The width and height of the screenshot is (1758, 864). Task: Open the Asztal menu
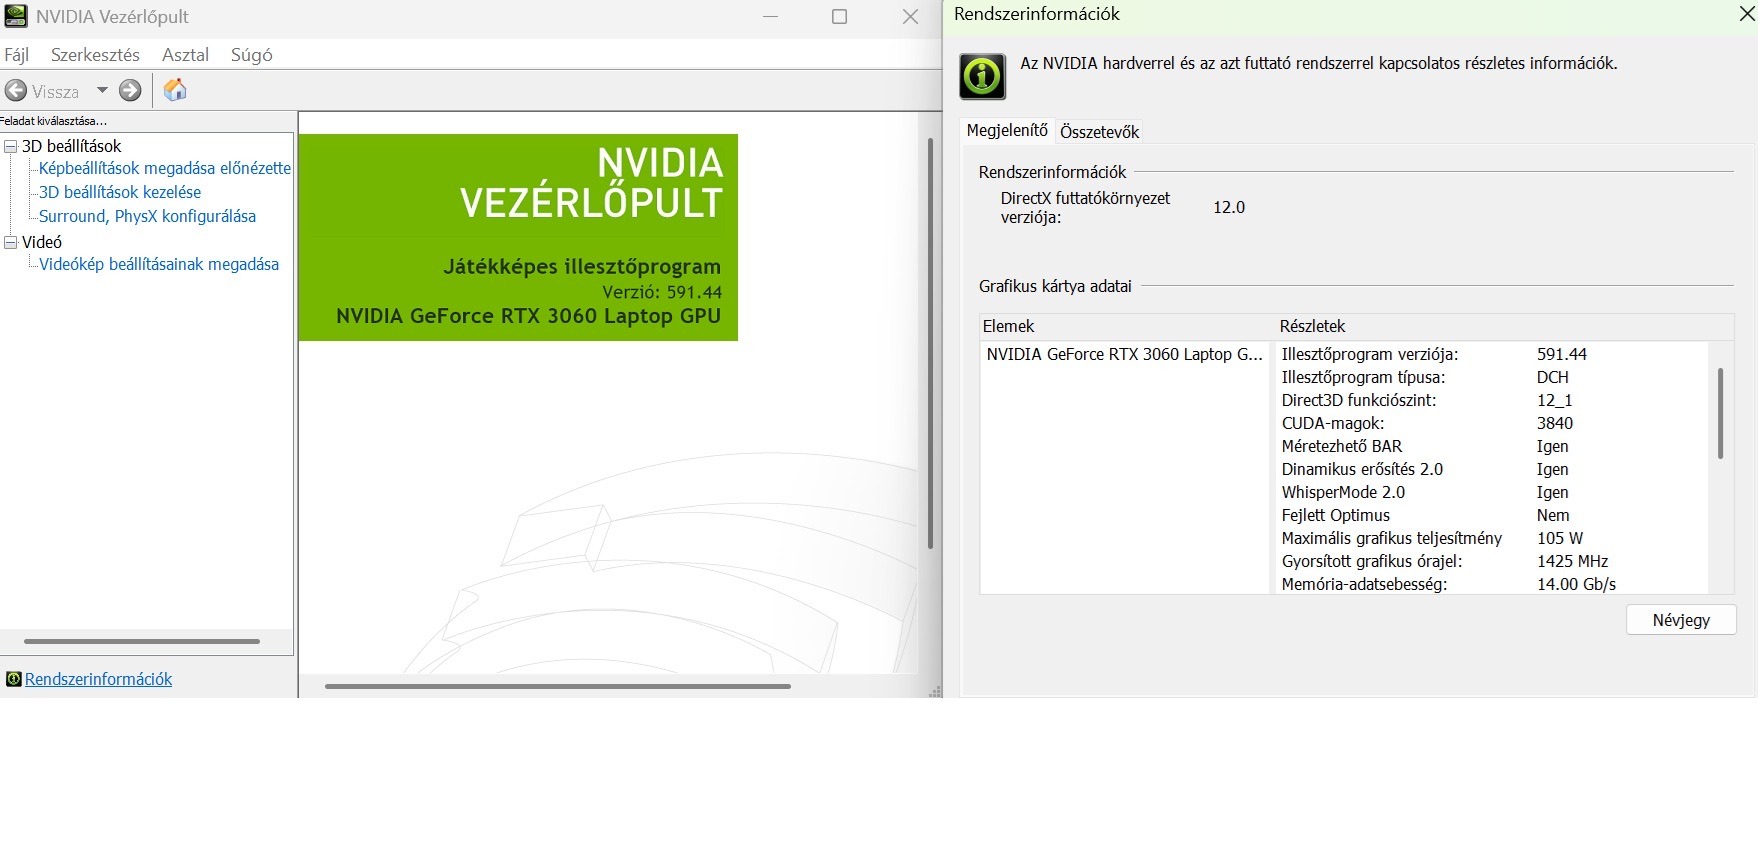tap(185, 55)
